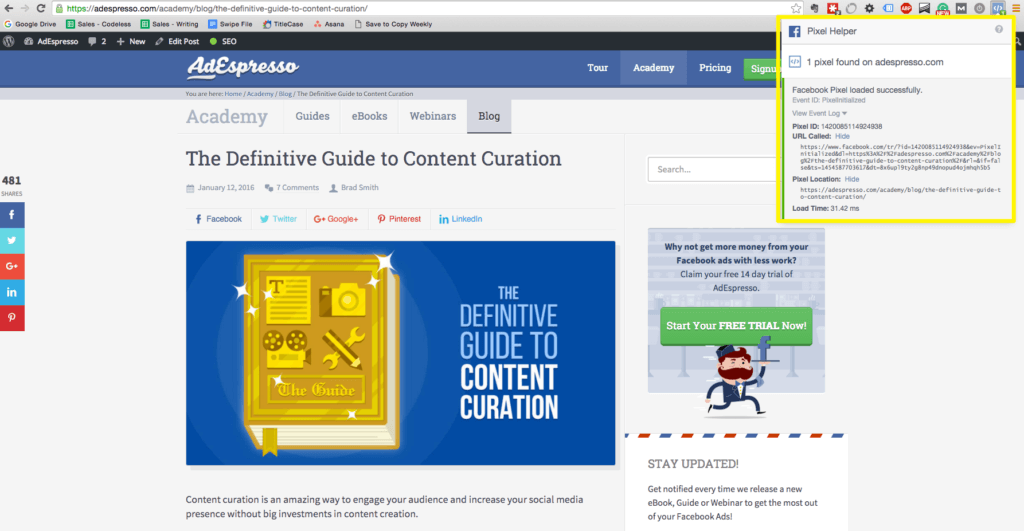Click the blog Search input field
1024x531 pixels.
tap(713, 169)
